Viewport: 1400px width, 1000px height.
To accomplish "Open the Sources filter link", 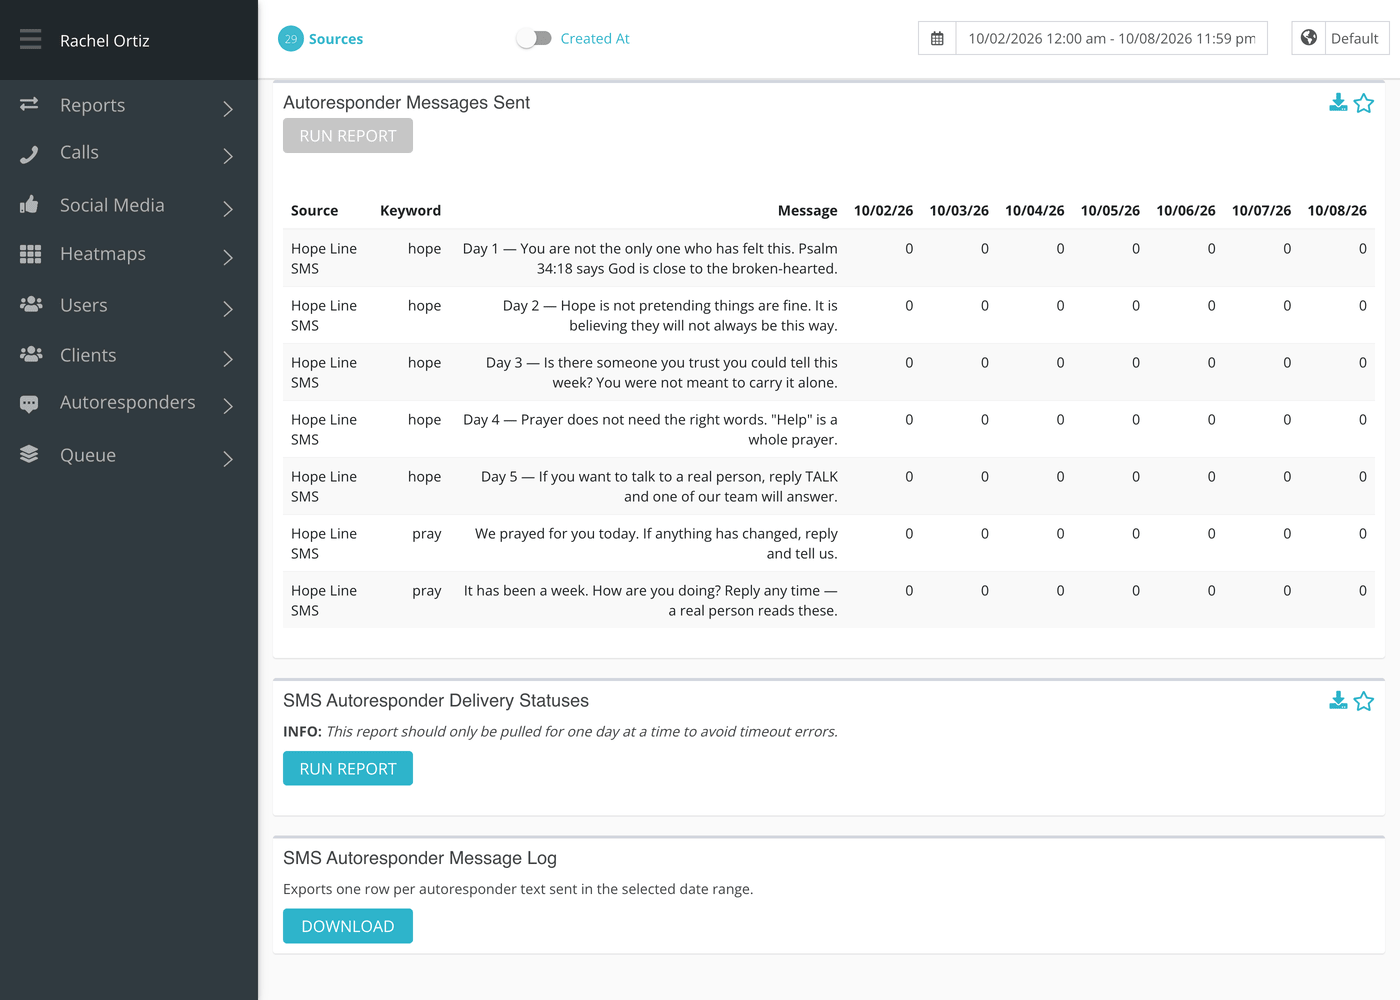I will (336, 39).
